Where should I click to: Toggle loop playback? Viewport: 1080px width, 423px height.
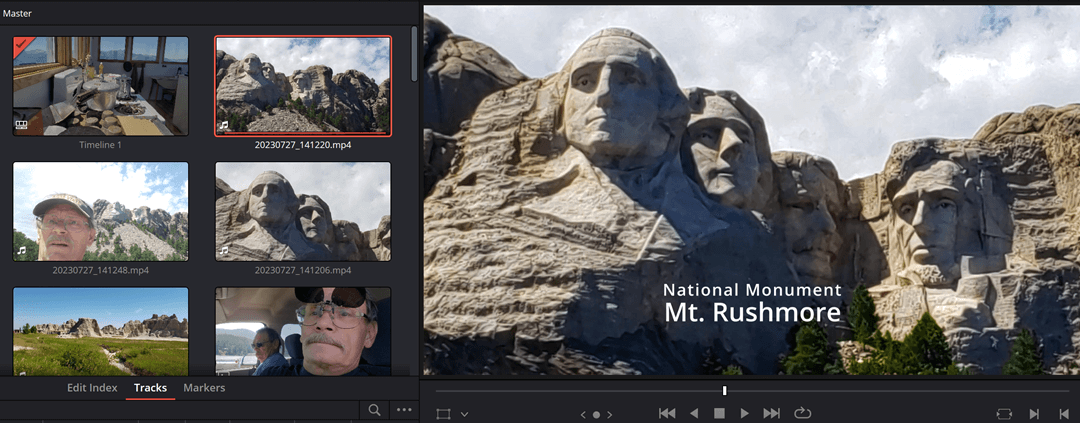coord(802,413)
